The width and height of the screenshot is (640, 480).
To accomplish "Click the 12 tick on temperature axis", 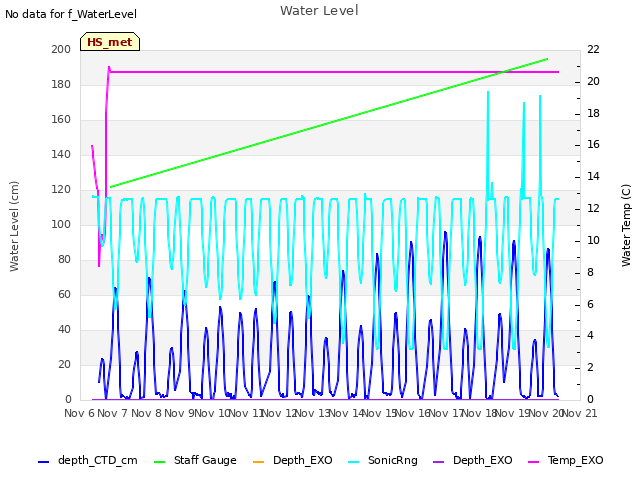I will [x=593, y=209].
